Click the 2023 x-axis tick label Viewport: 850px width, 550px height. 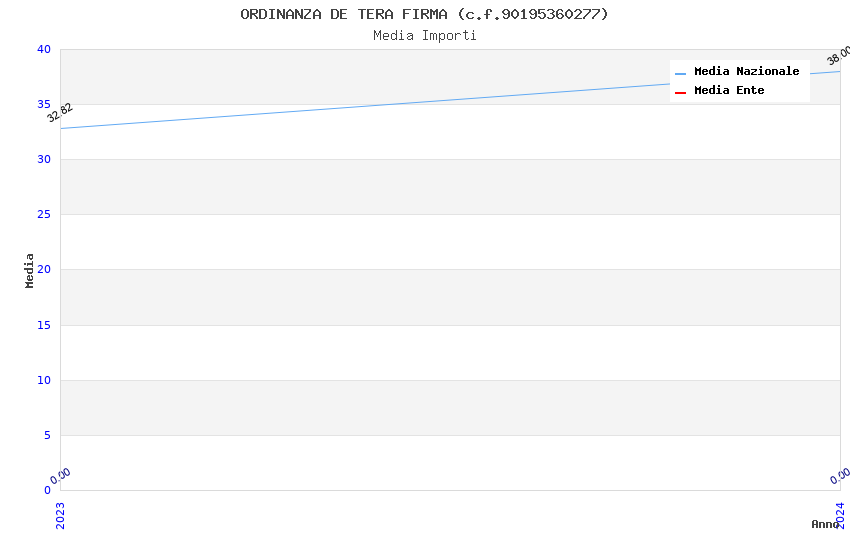[60, 514]
